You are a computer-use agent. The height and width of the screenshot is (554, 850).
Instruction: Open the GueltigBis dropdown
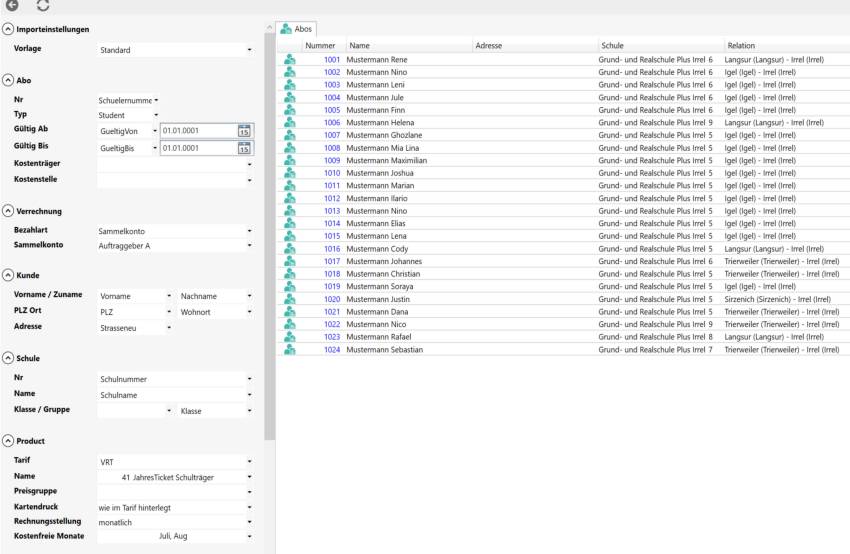pyautogui.click(x=128, y=148)
